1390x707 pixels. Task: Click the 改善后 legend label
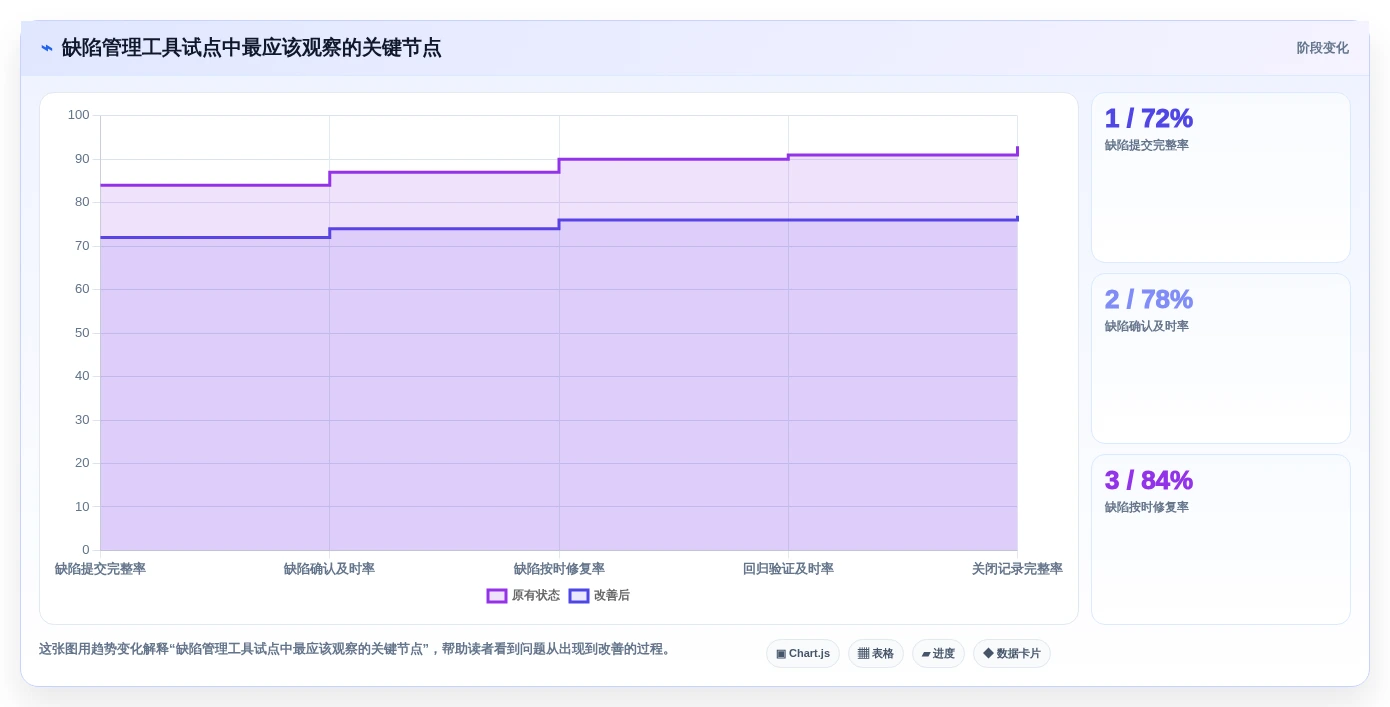click(612, 596)
